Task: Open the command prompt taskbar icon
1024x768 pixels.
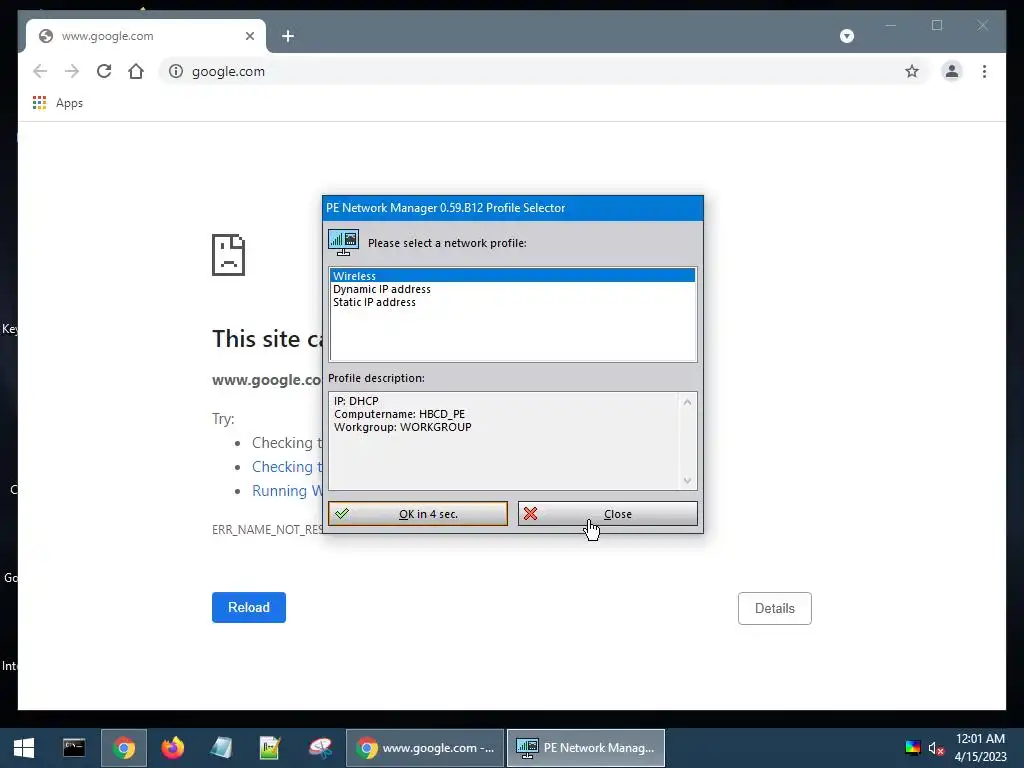Action: tap(74, 748)
